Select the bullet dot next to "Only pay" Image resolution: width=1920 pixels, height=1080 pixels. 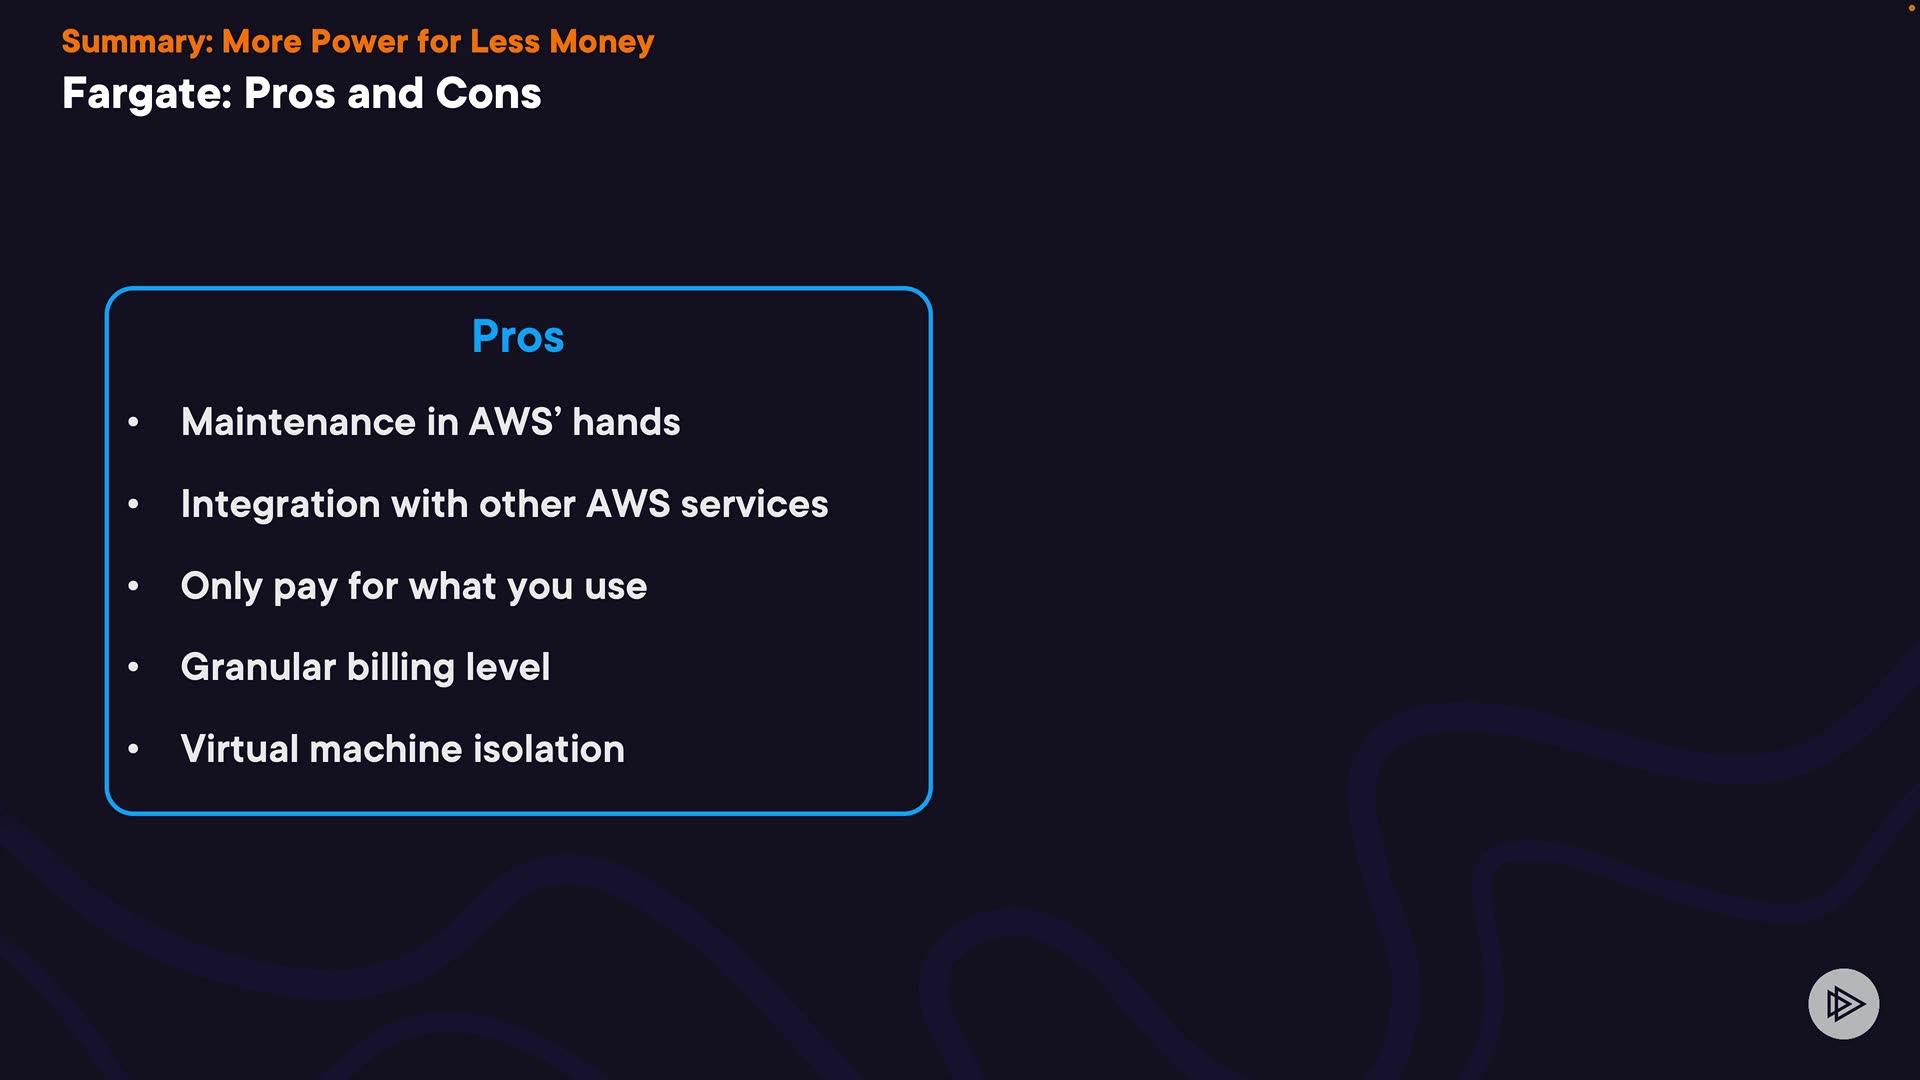click(x=133, y=586)
